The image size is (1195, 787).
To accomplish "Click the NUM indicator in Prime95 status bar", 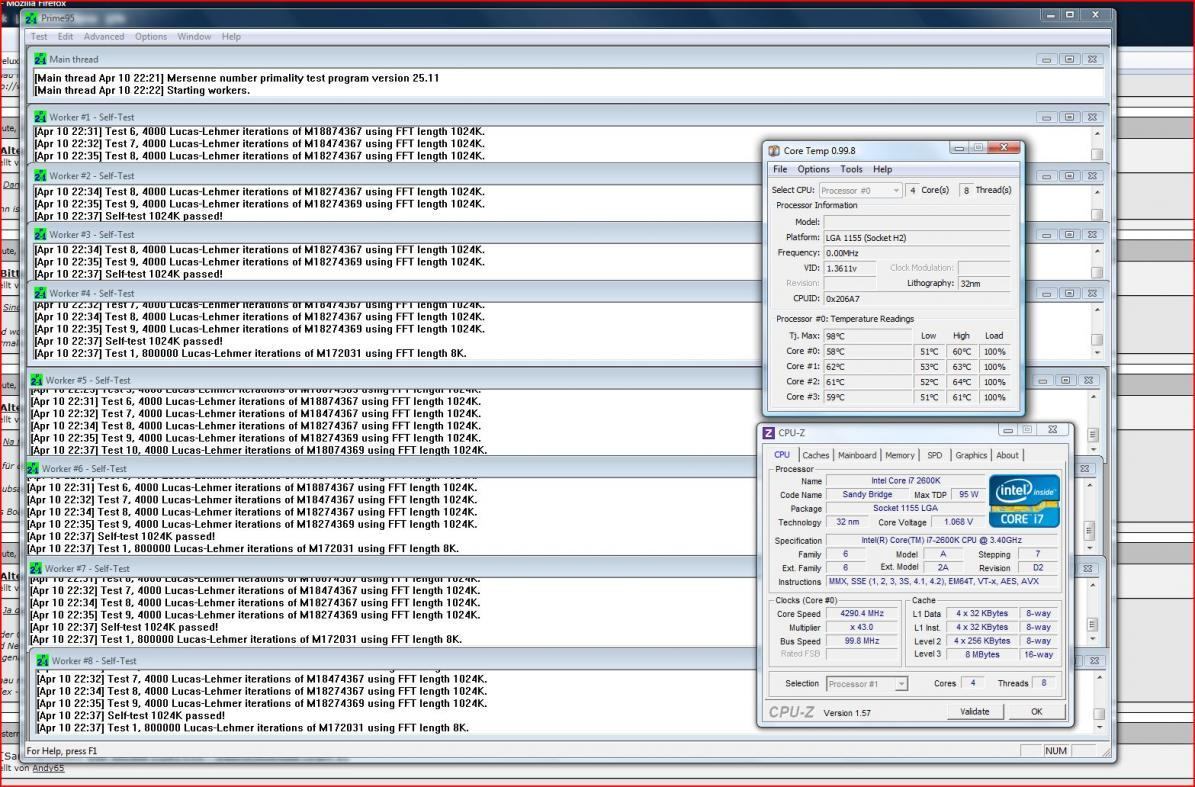I will [x=1056, y=751].
